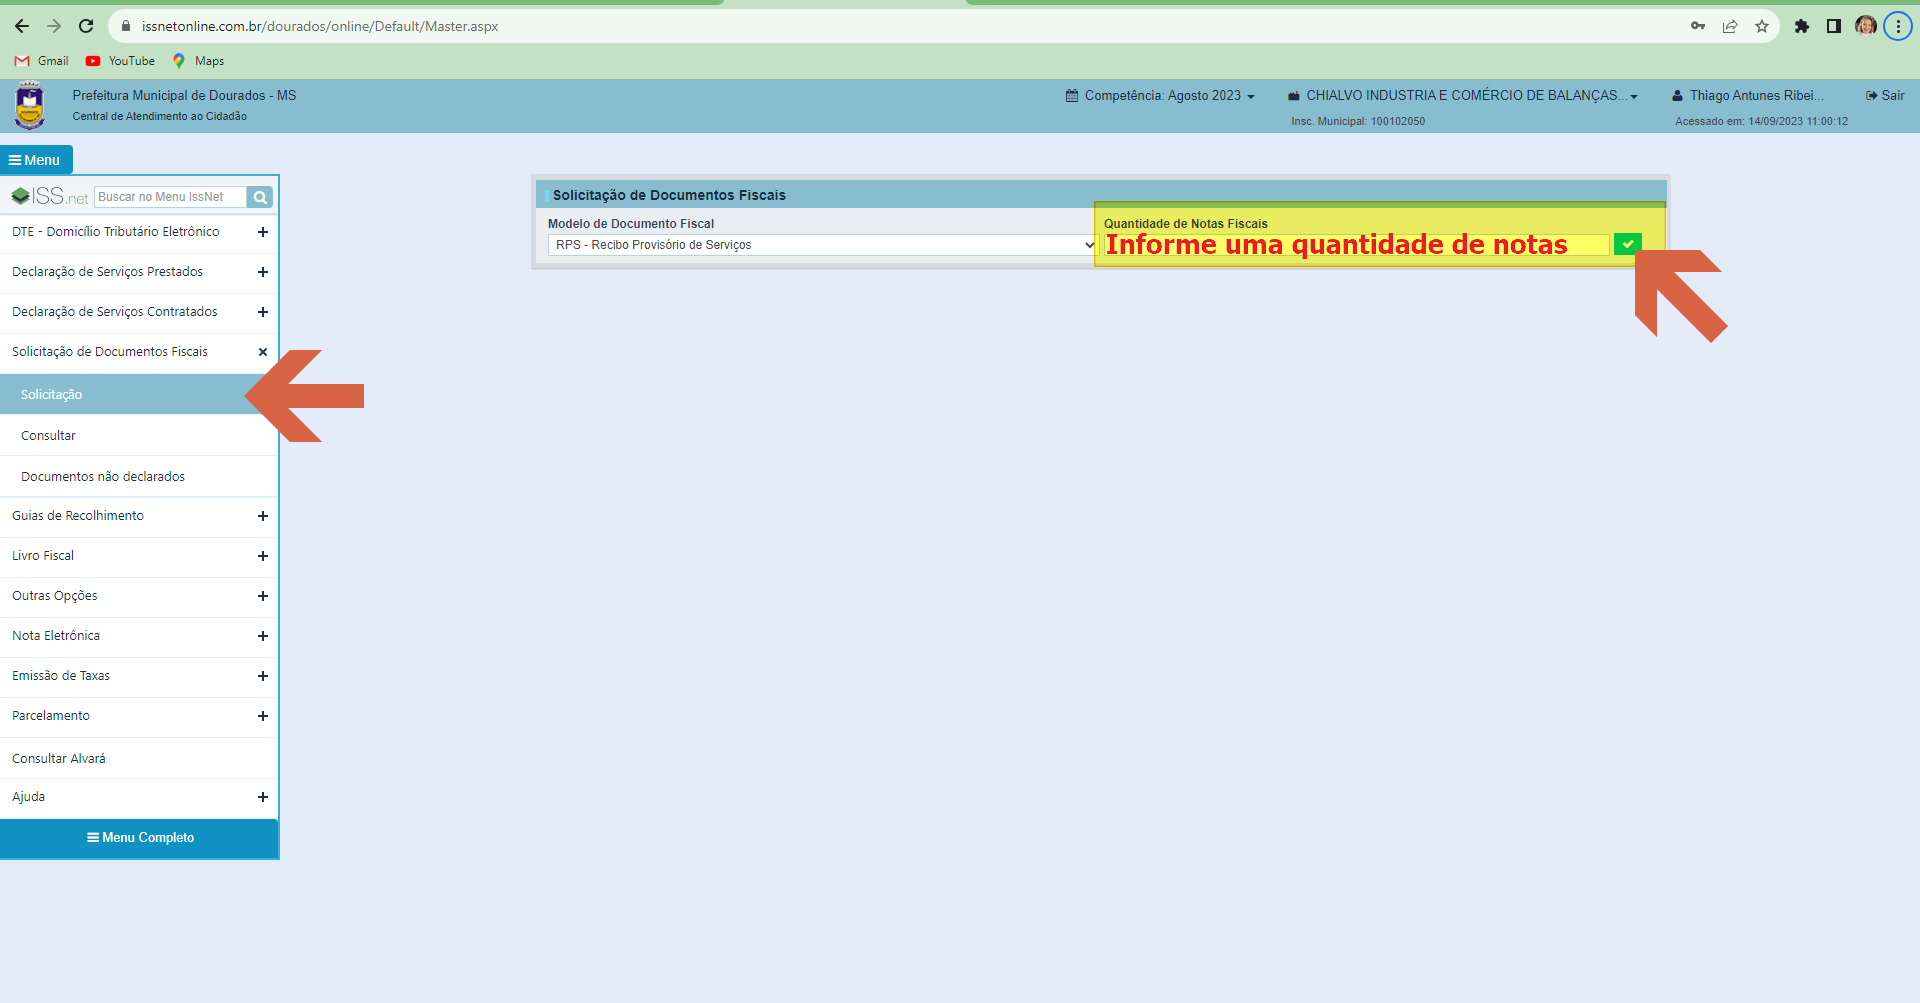
Task: Click the share page icon in address bar
Action: click(x=1730, y=26)
